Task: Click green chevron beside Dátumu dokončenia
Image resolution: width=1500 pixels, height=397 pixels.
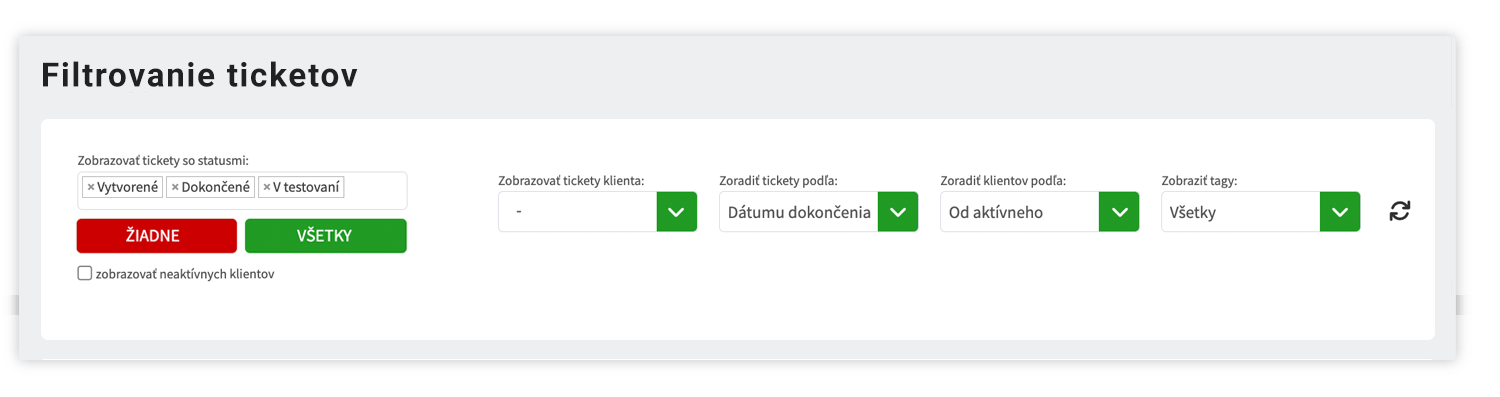Action: coord(898,212)
